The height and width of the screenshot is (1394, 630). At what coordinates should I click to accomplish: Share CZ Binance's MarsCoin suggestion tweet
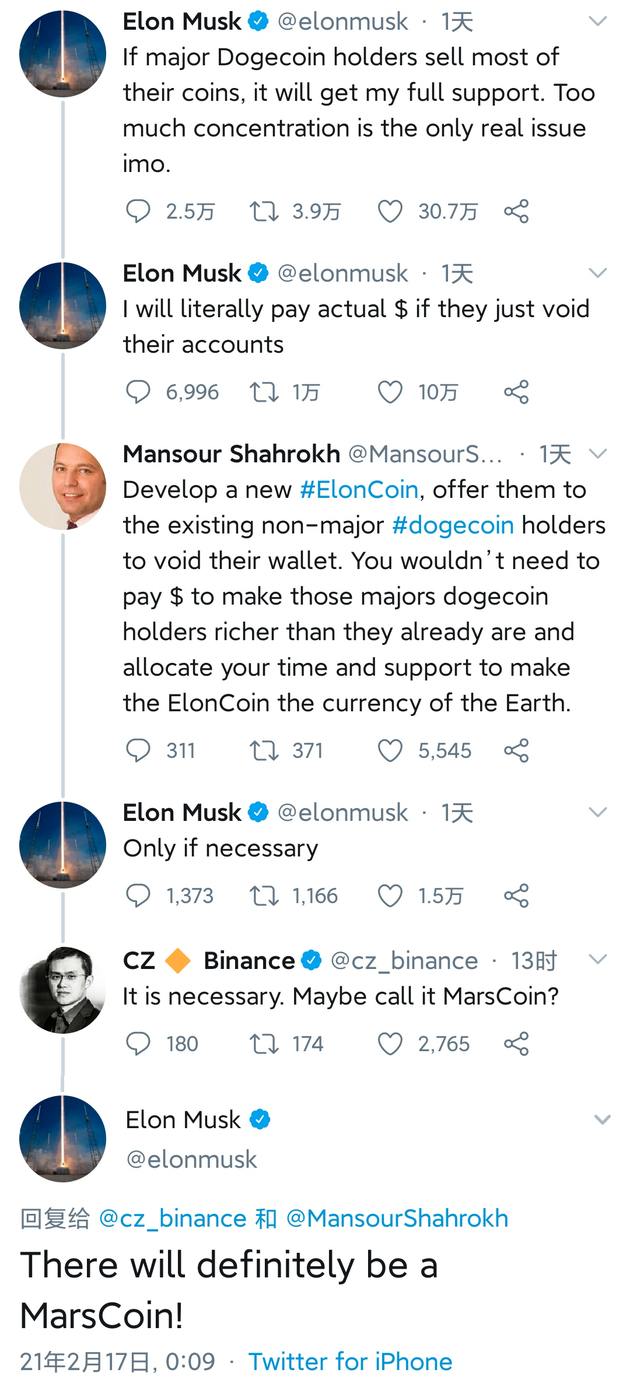(x=516, y=1044)
